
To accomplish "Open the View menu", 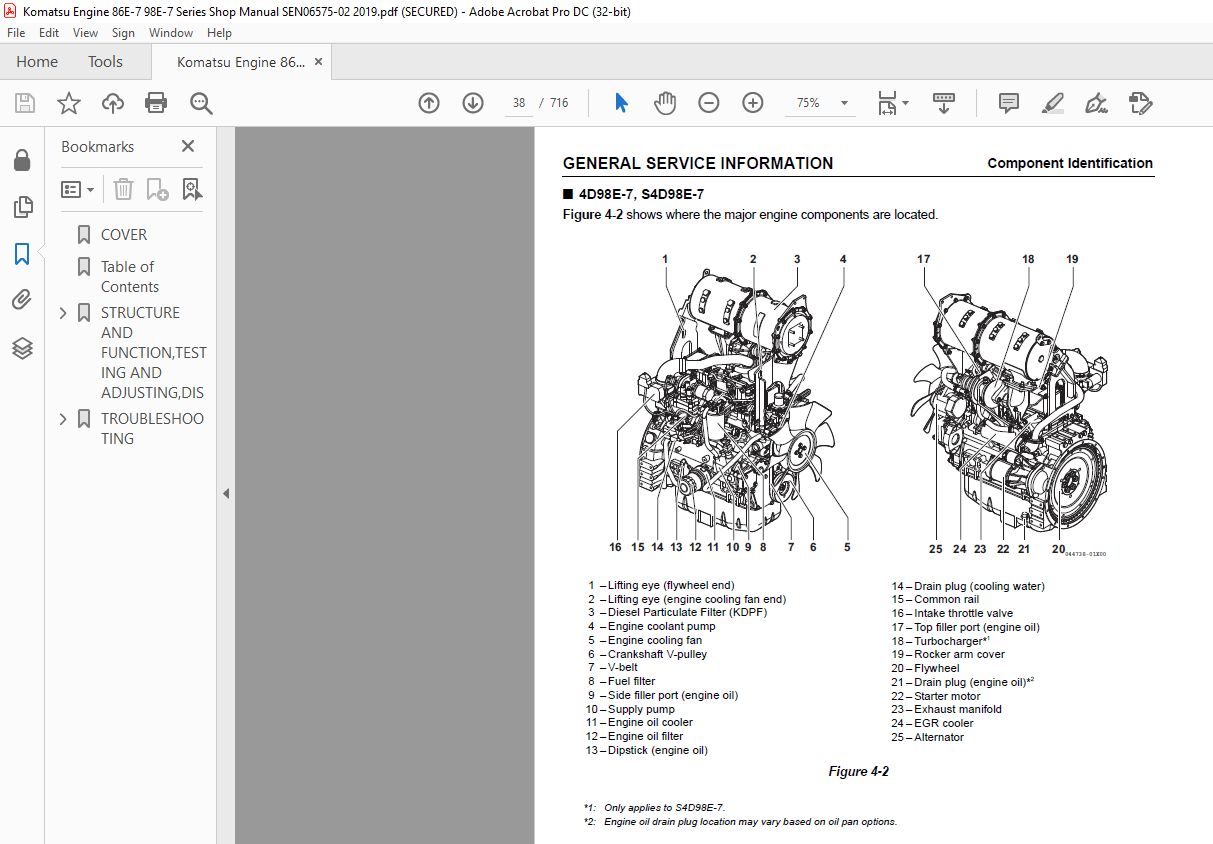I will pos(85,33).
